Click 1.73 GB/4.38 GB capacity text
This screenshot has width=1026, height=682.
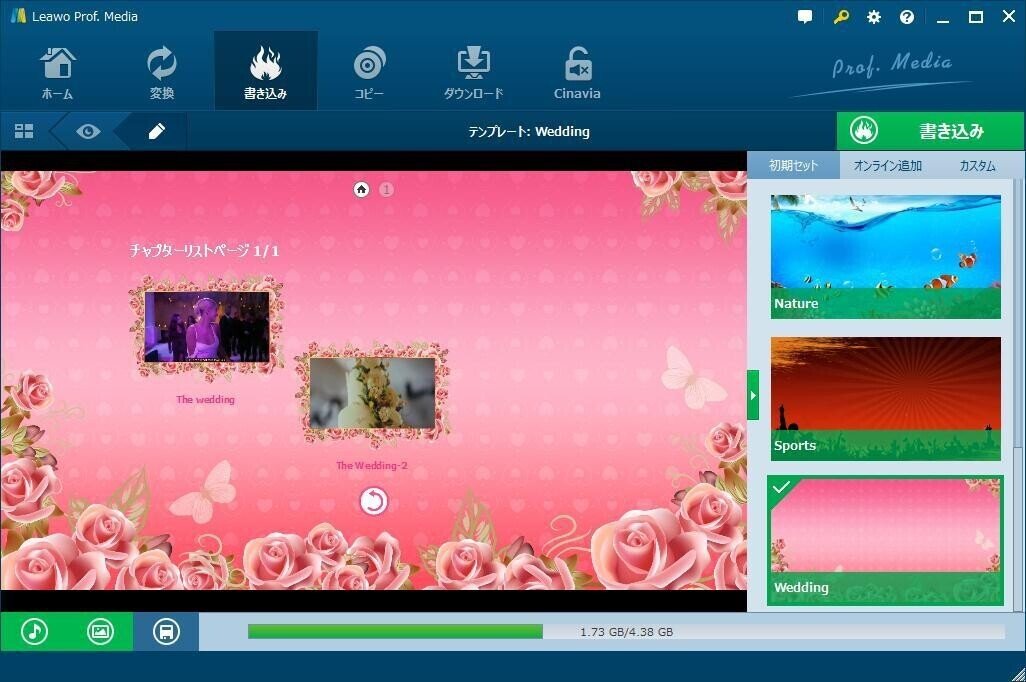tap(626, 632)
